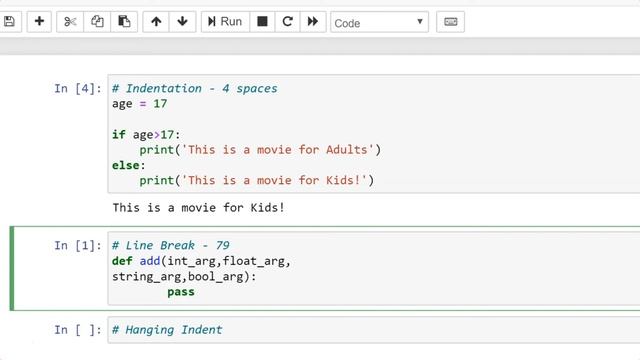The width and height of the screenshot is (640, 360).
Task: Click the output text 'This is a movie for Kids!'
Action: [198, 208]
